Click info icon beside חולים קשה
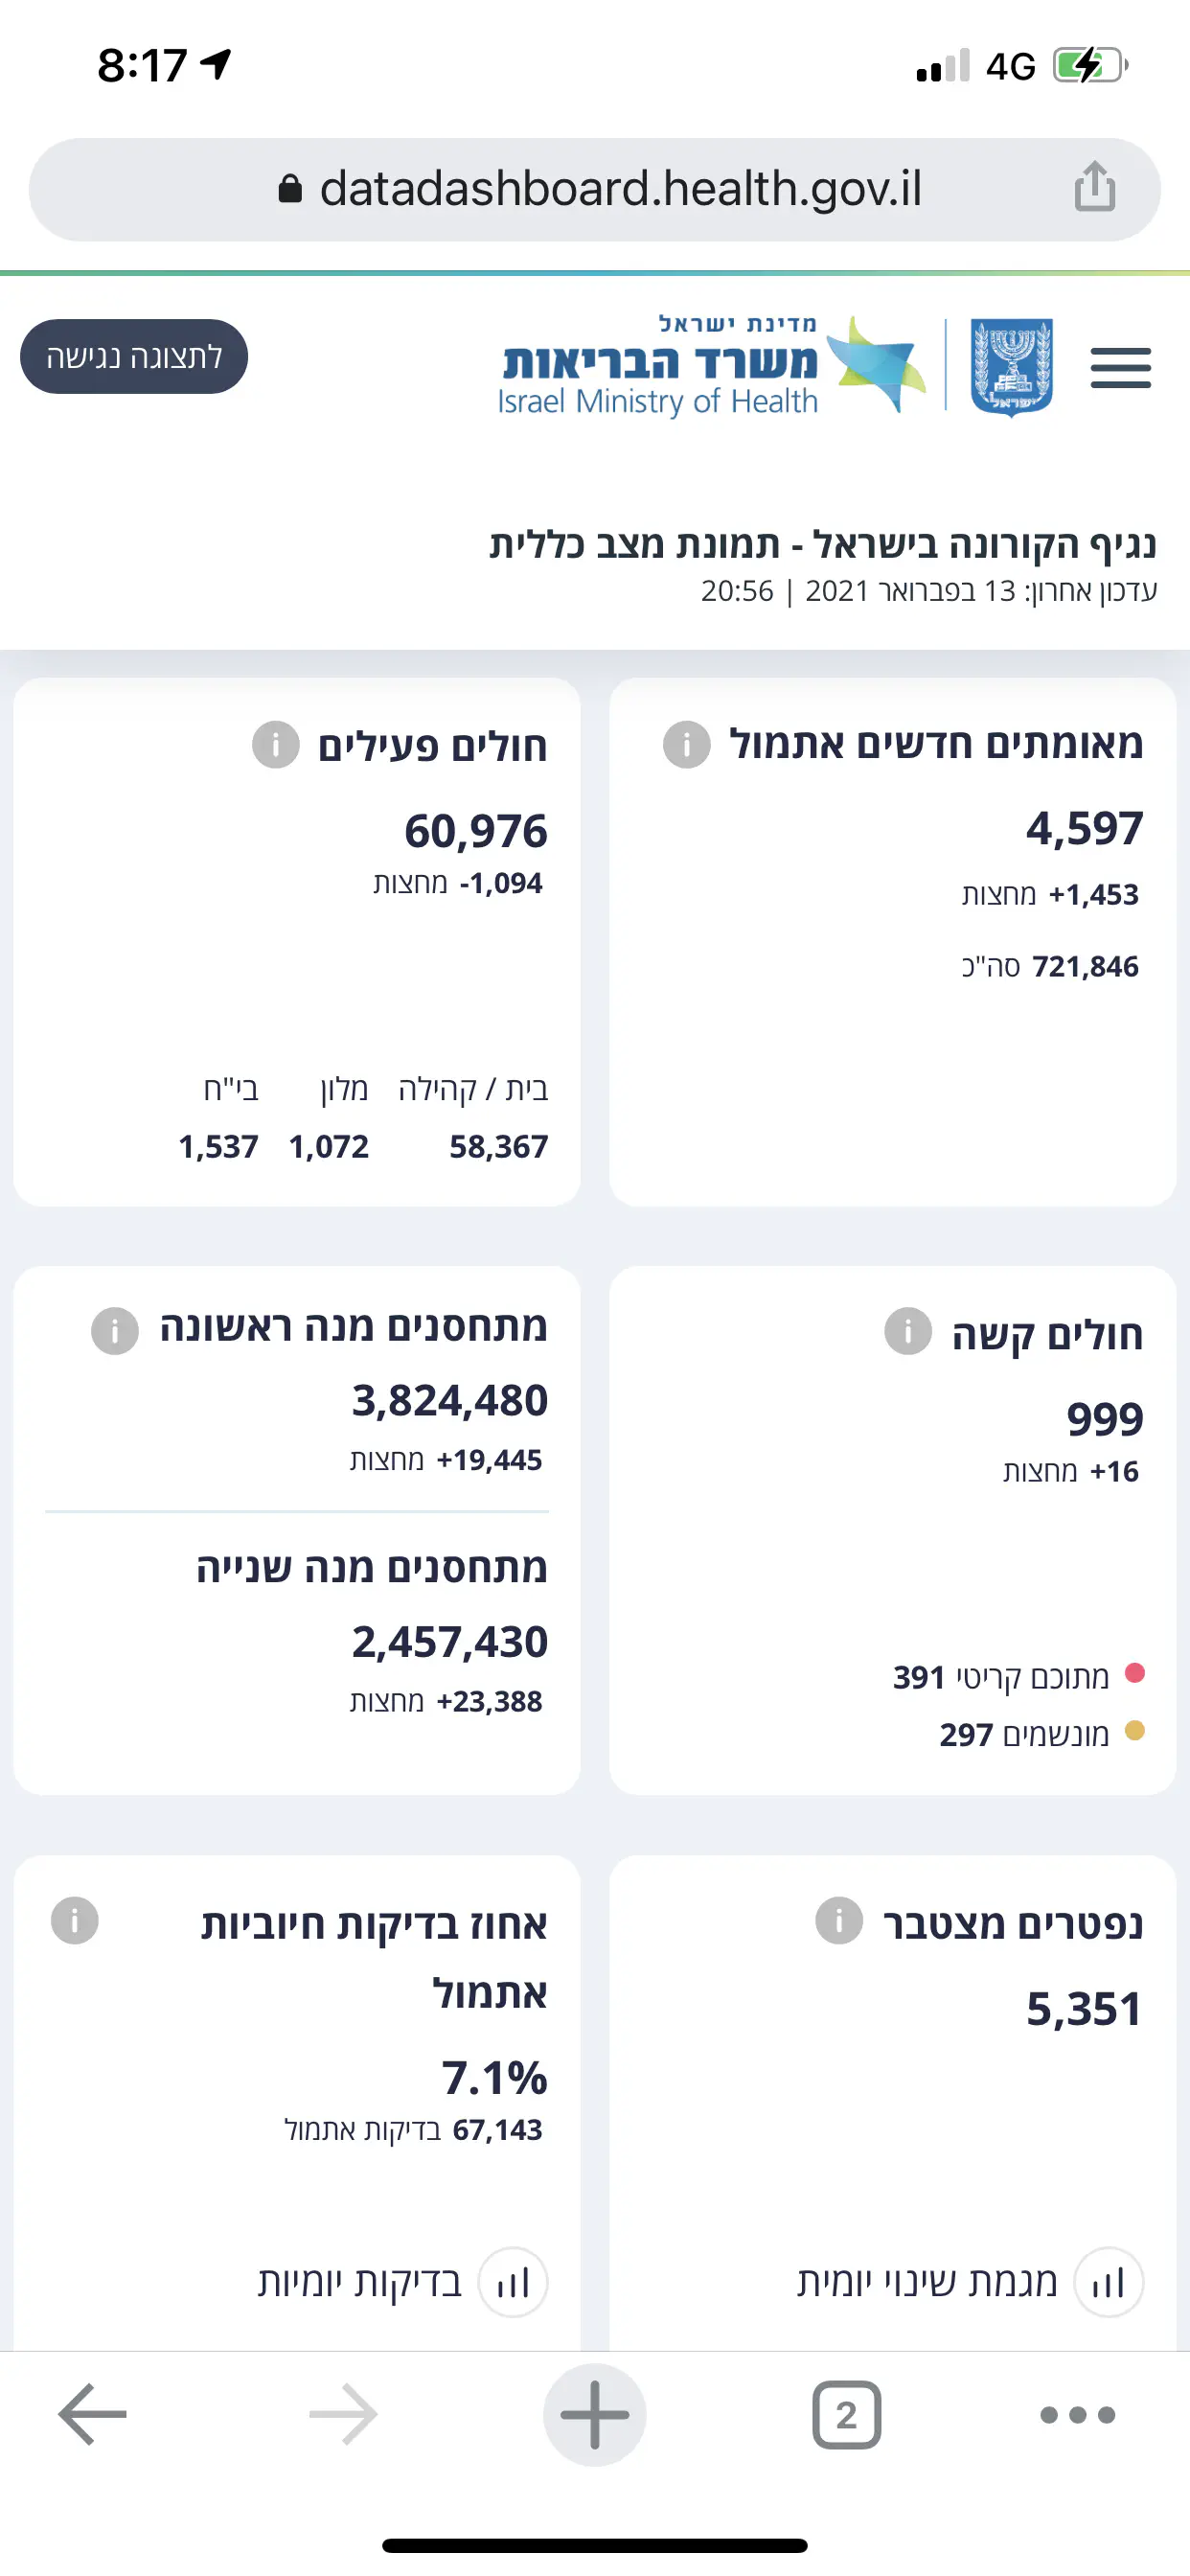1190x2576 pixels. 908,1331
